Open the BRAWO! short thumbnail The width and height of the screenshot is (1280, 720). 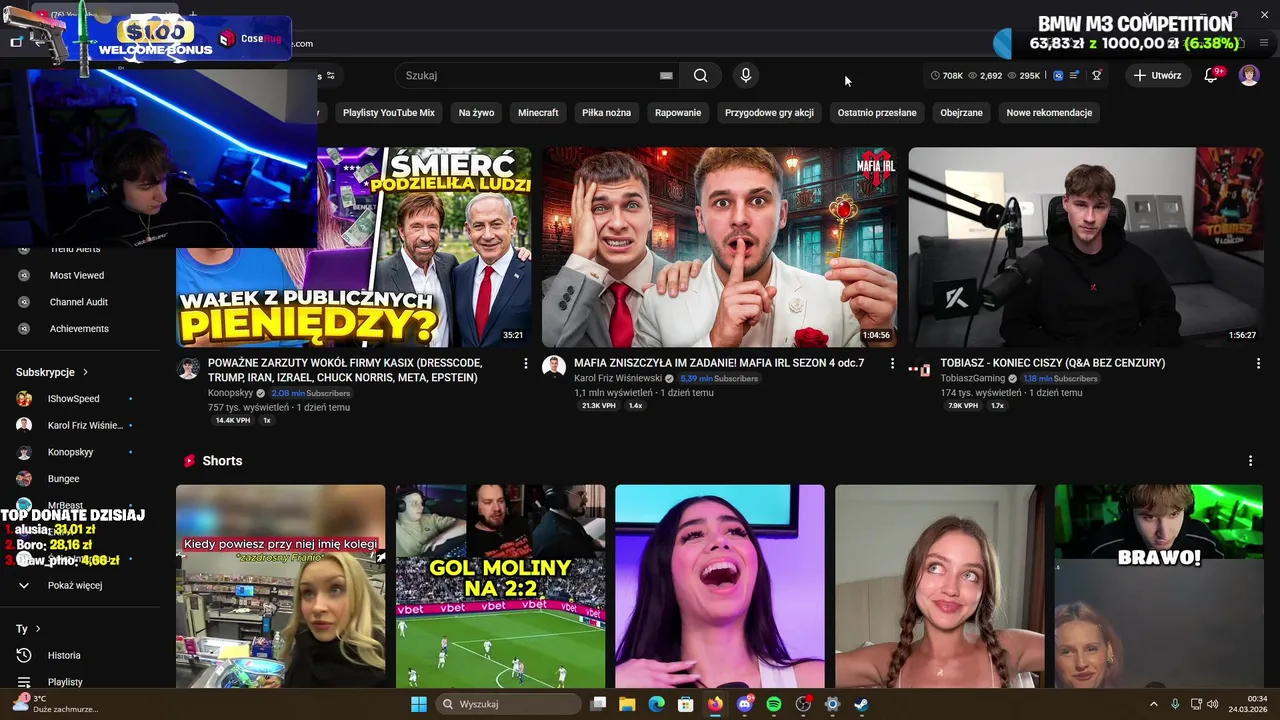click(1159, 587)
